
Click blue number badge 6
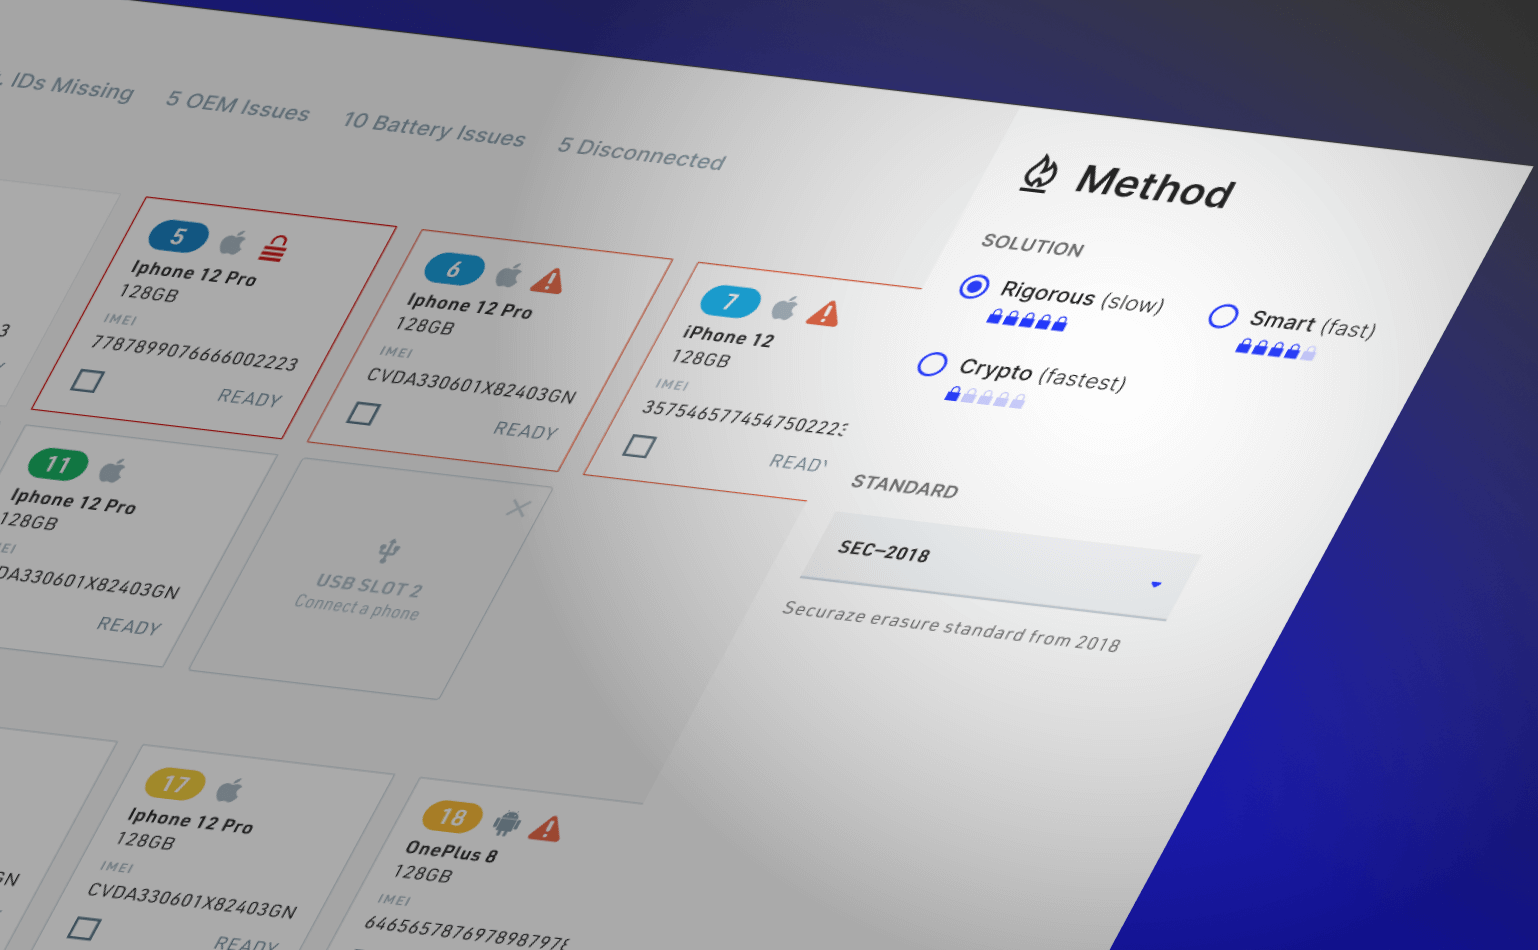pyautogui.click(x=454, y=269)
